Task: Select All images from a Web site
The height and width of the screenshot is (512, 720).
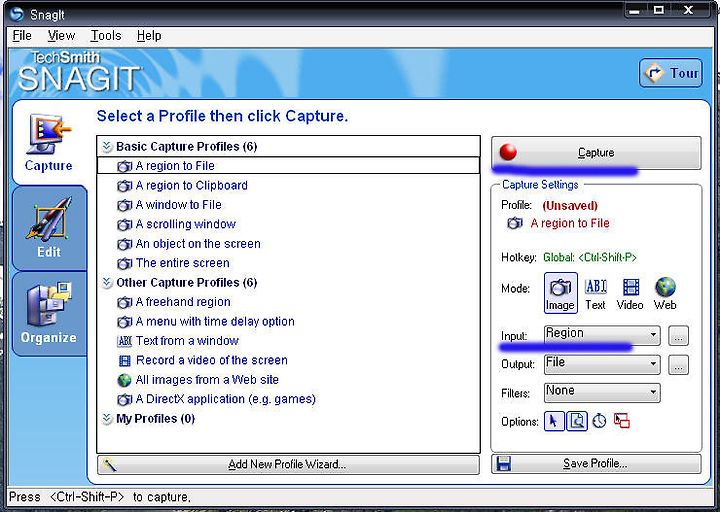Action: tap(207, 380)
